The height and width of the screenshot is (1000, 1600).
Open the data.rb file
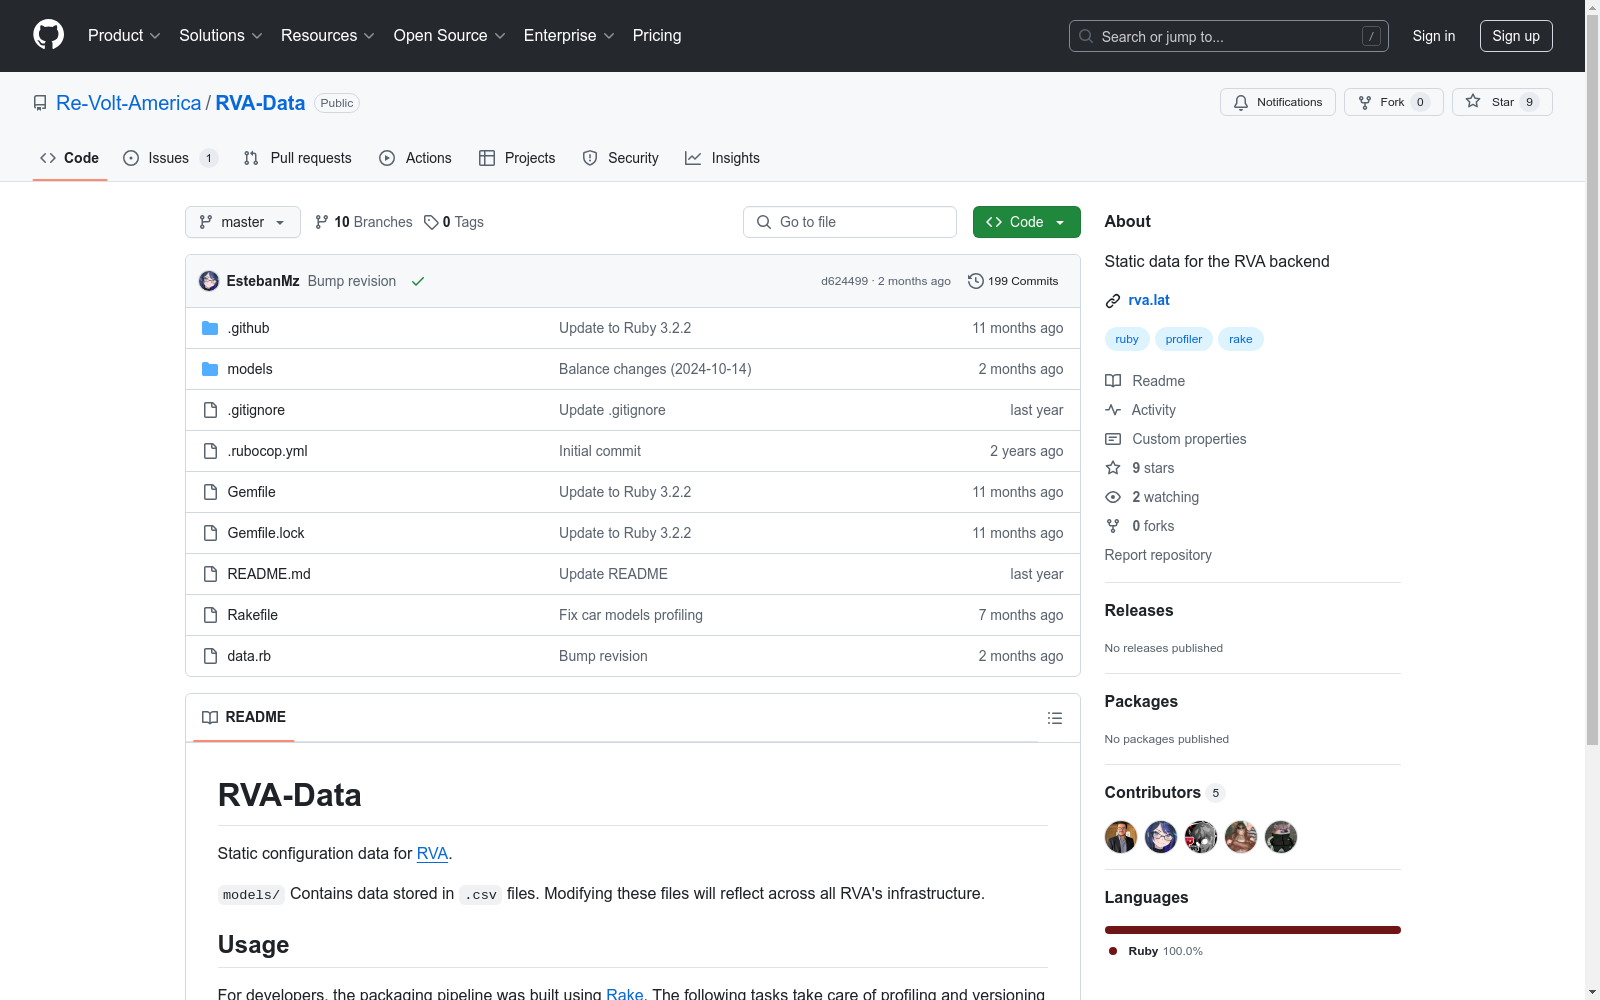pos(249,656)
